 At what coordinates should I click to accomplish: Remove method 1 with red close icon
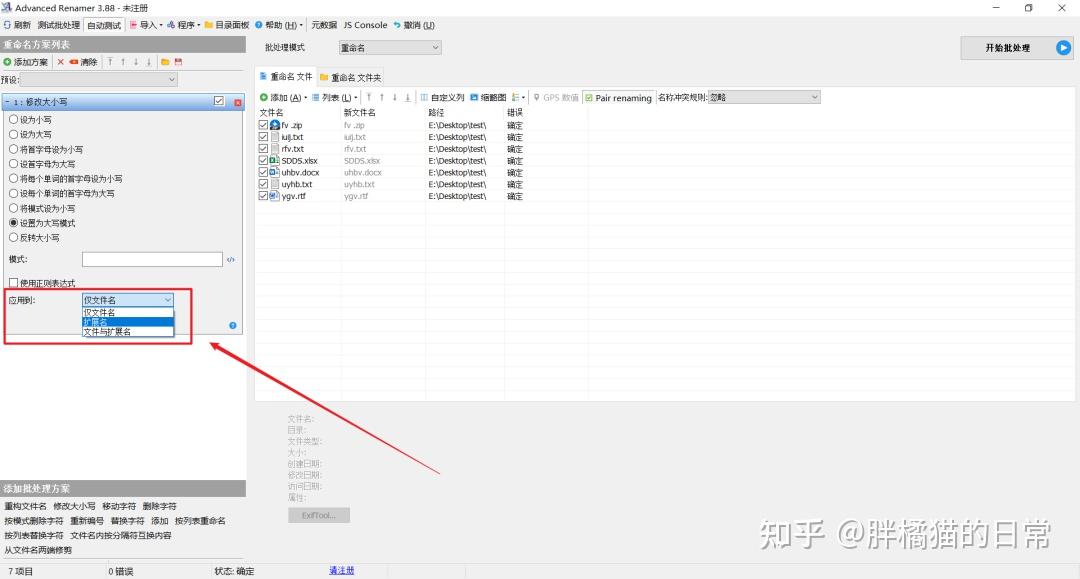[238, 102]
